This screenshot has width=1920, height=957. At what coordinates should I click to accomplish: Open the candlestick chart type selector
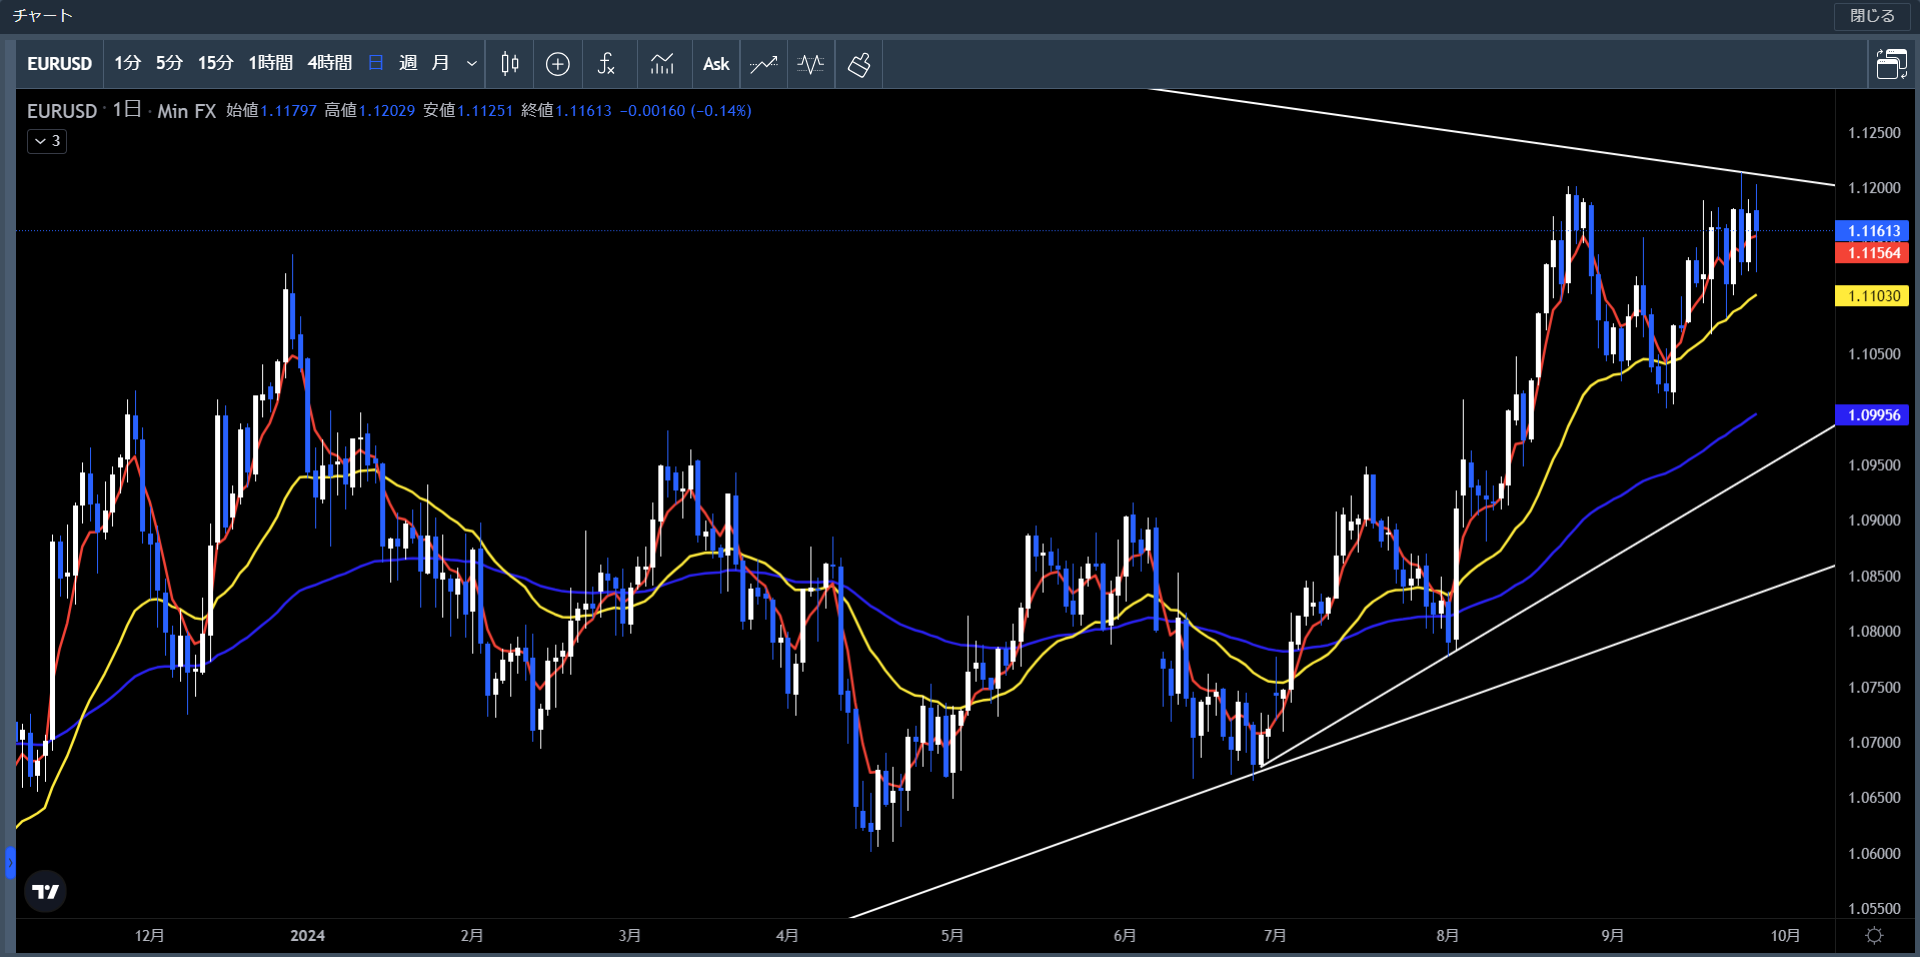[510, 64]
